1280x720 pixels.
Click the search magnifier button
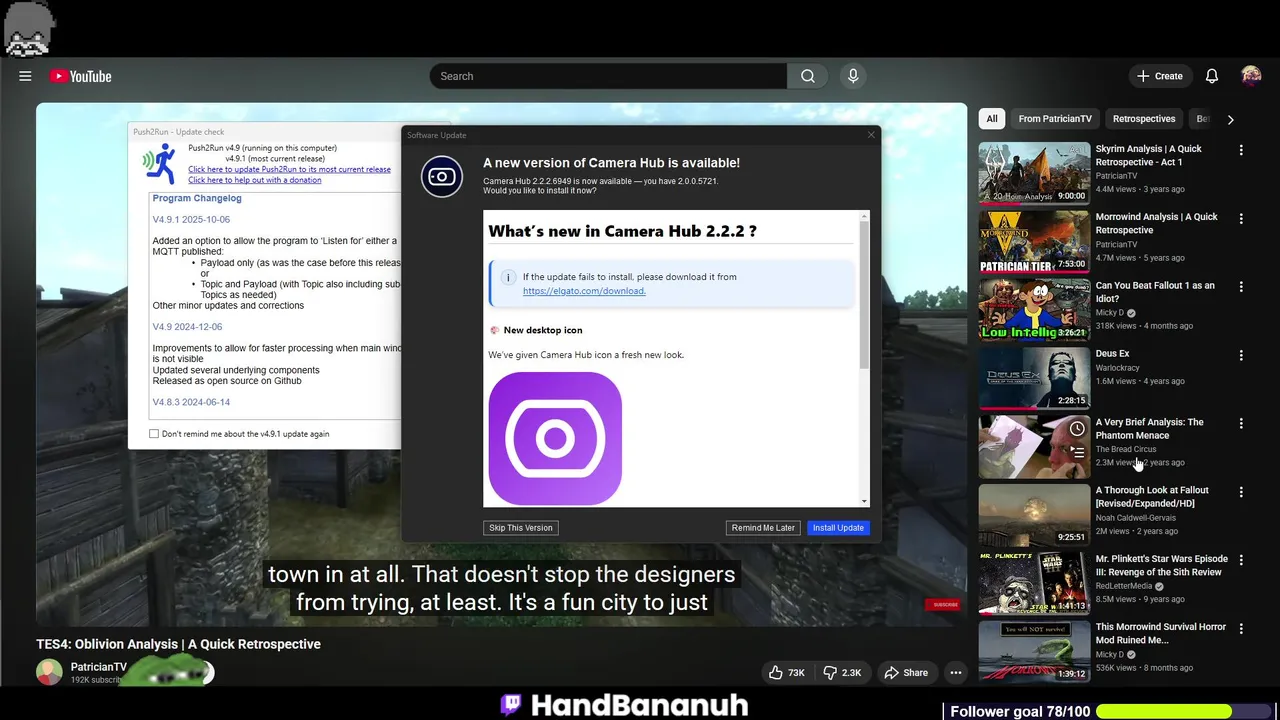(x=808, y=76)
